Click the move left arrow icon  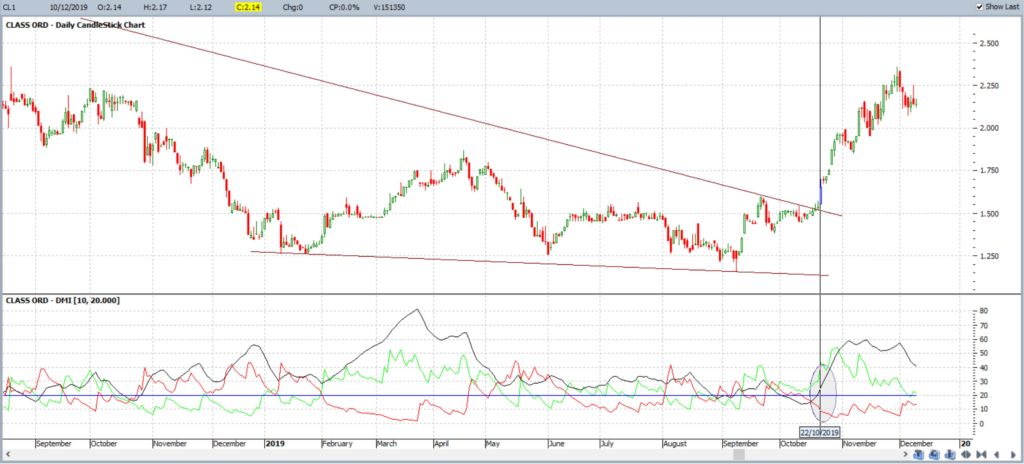997,454
